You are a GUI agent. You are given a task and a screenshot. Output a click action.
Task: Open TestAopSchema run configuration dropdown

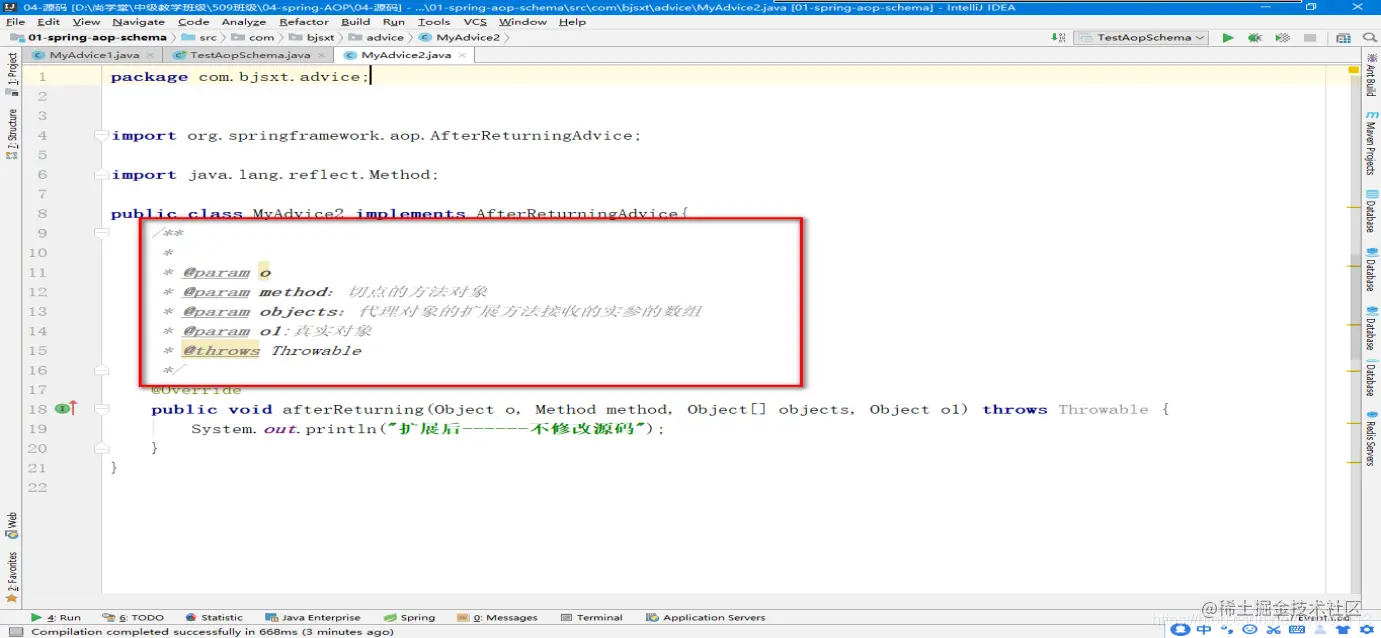pos(1141,38)
